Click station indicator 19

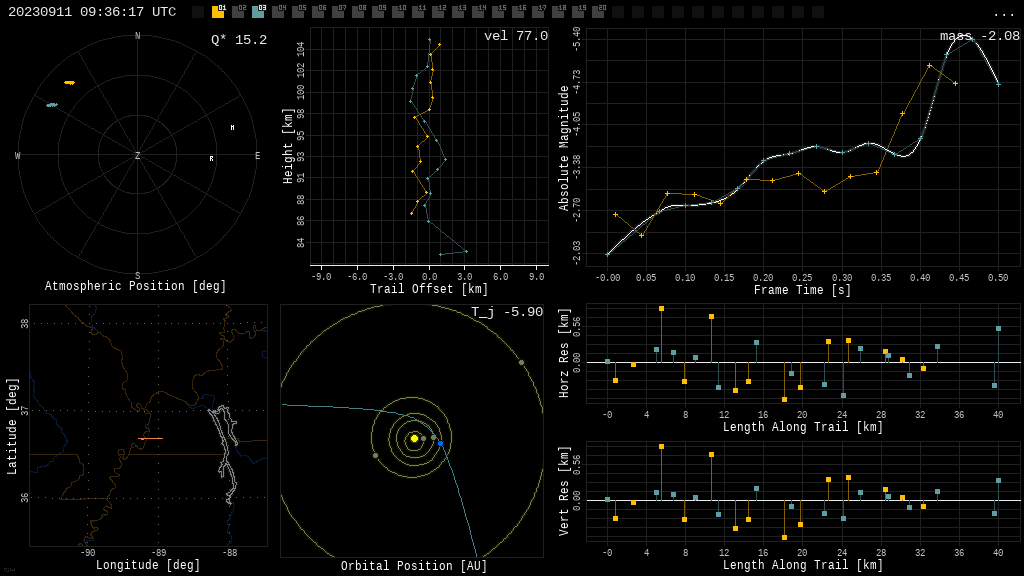[578, 12]
